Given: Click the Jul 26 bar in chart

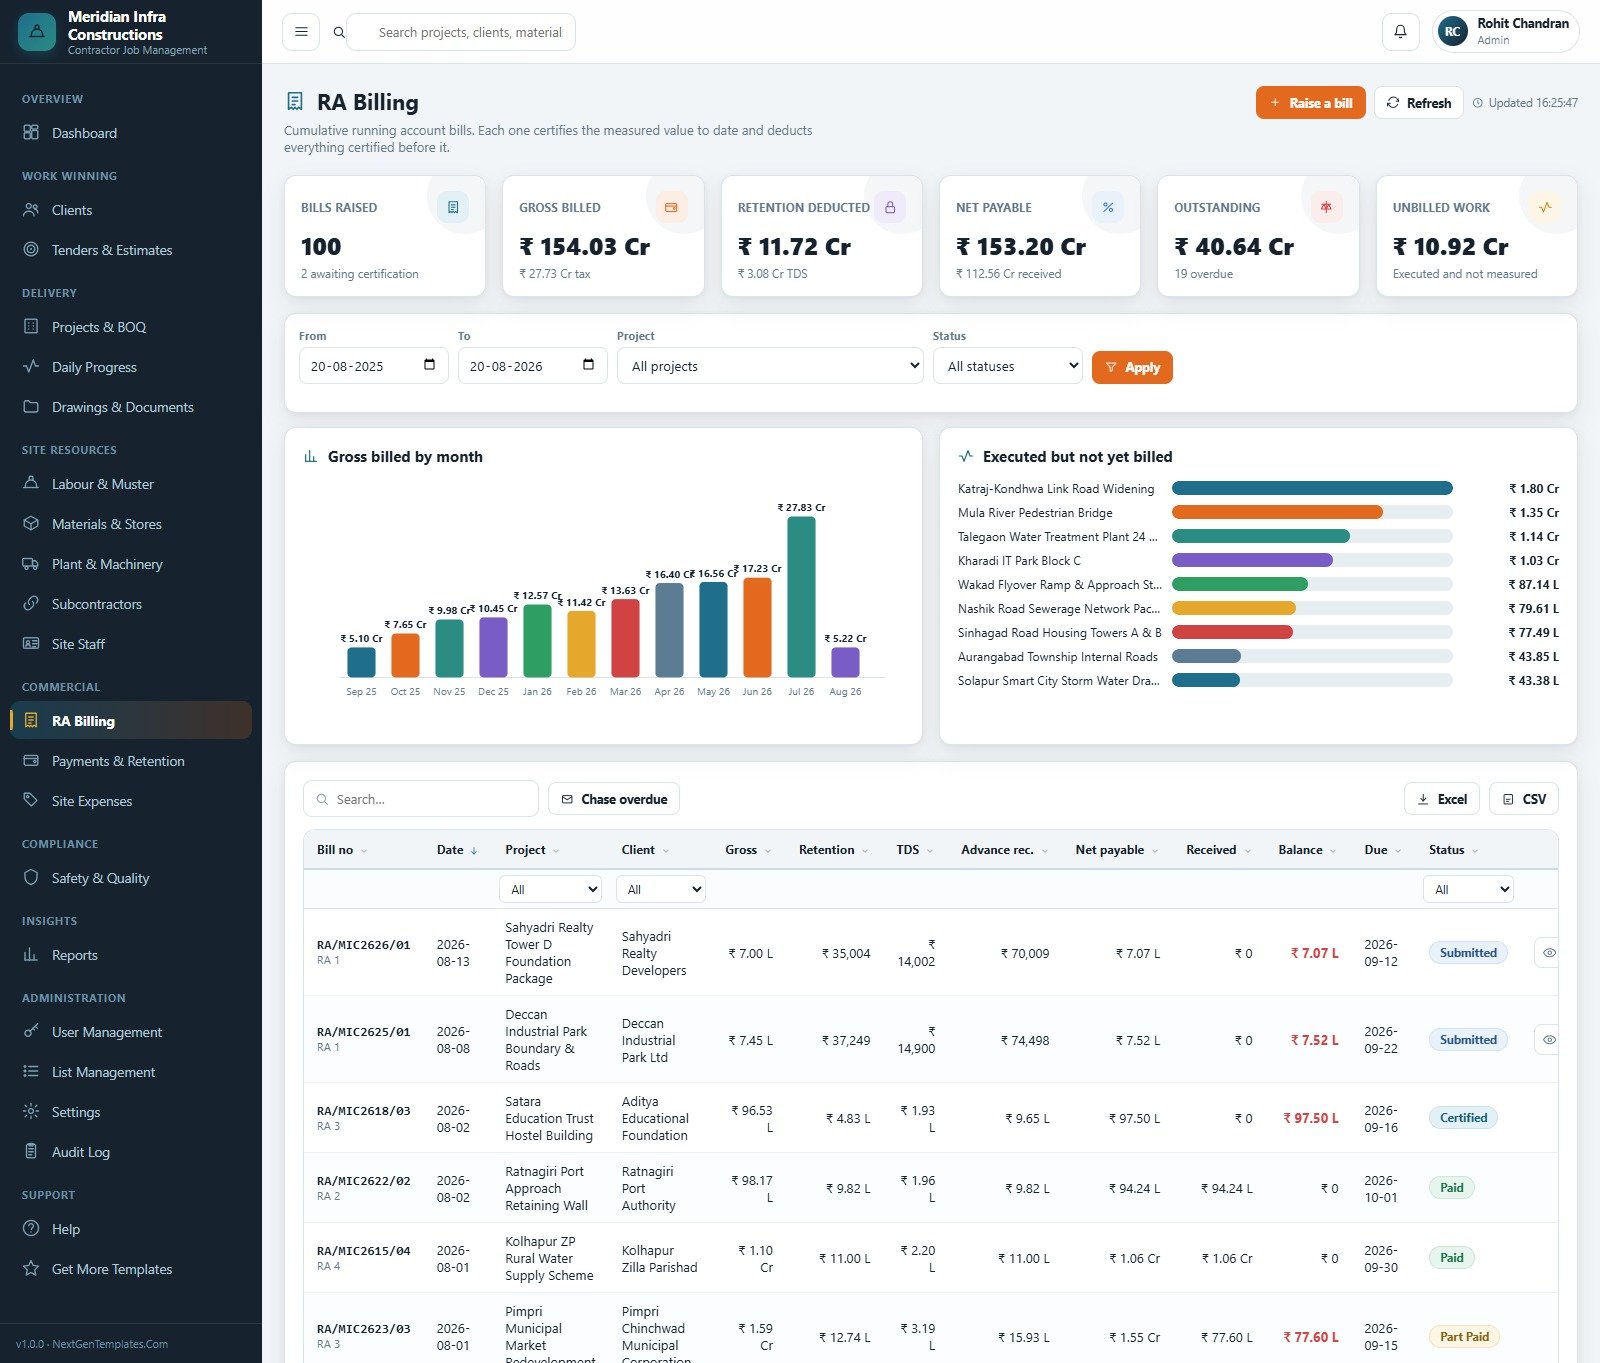Looking at the screenshot, I should click(801, 597).
